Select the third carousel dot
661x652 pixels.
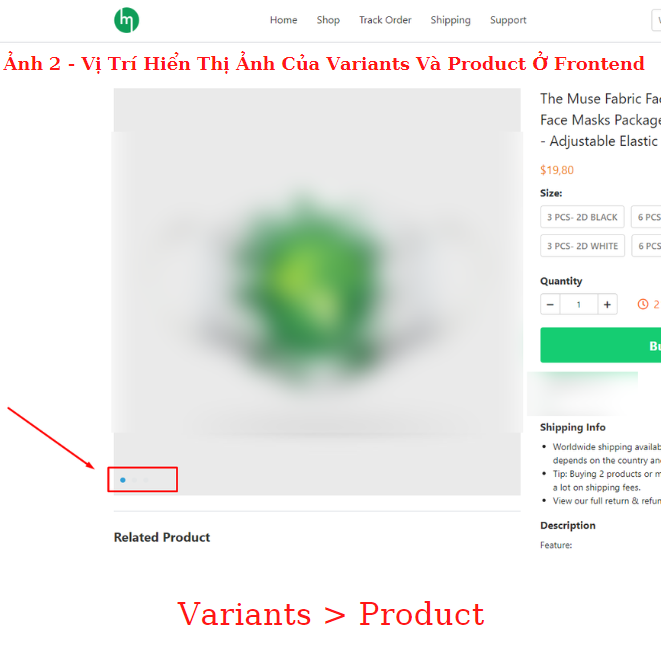tap(146, 480)
